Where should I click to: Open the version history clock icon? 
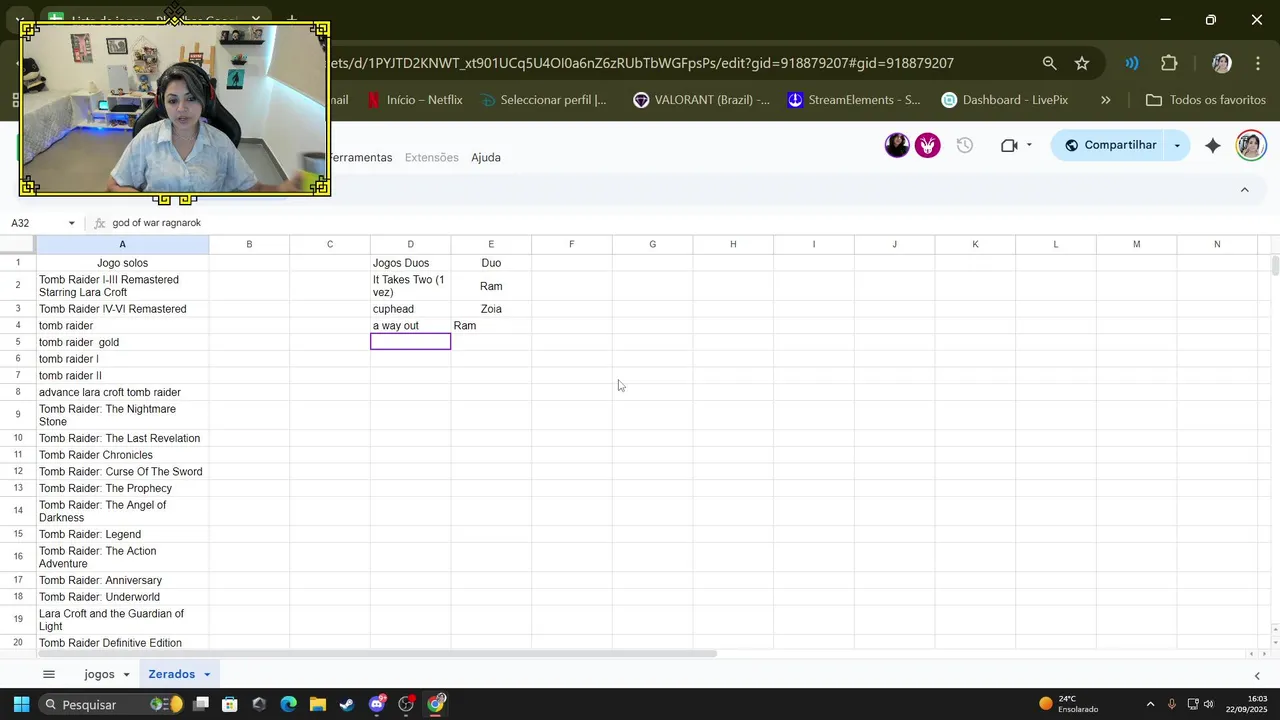(x=964, y=146)
